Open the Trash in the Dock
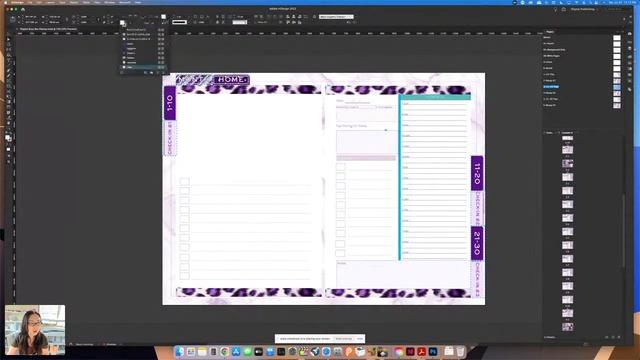The width and height of the screenshot is (640, 360). 460,351
